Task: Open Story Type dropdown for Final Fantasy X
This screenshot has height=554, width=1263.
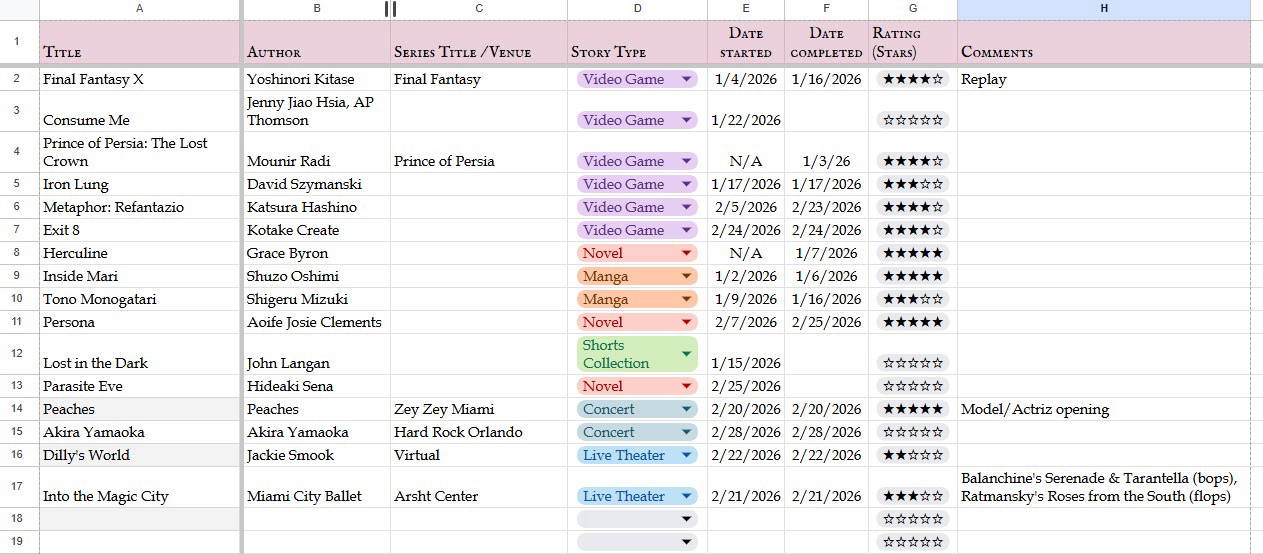Action: [686, 79]
